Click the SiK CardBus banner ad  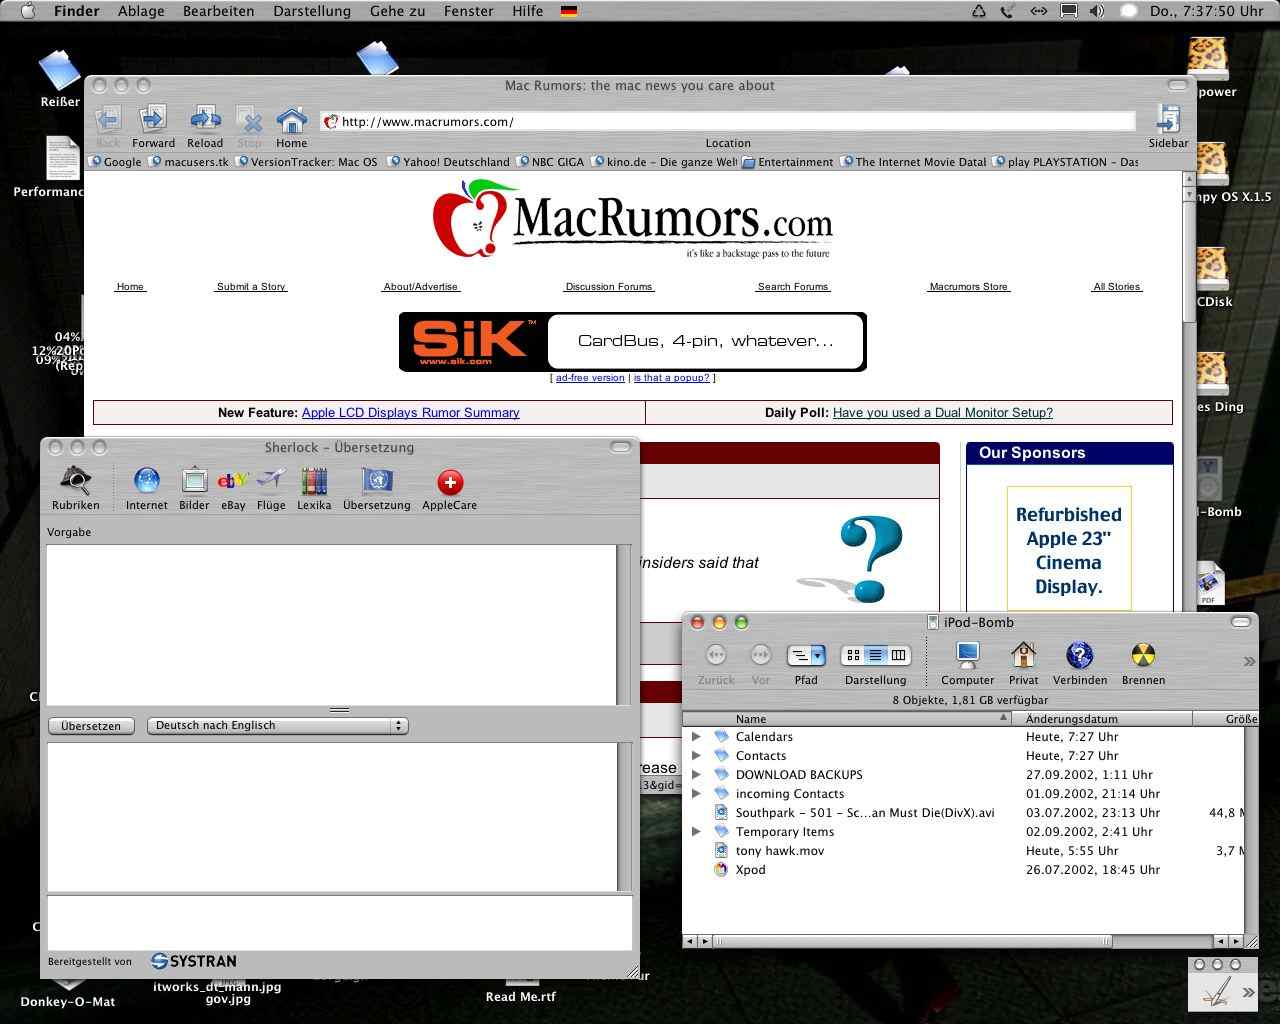(x=632, y=341)
